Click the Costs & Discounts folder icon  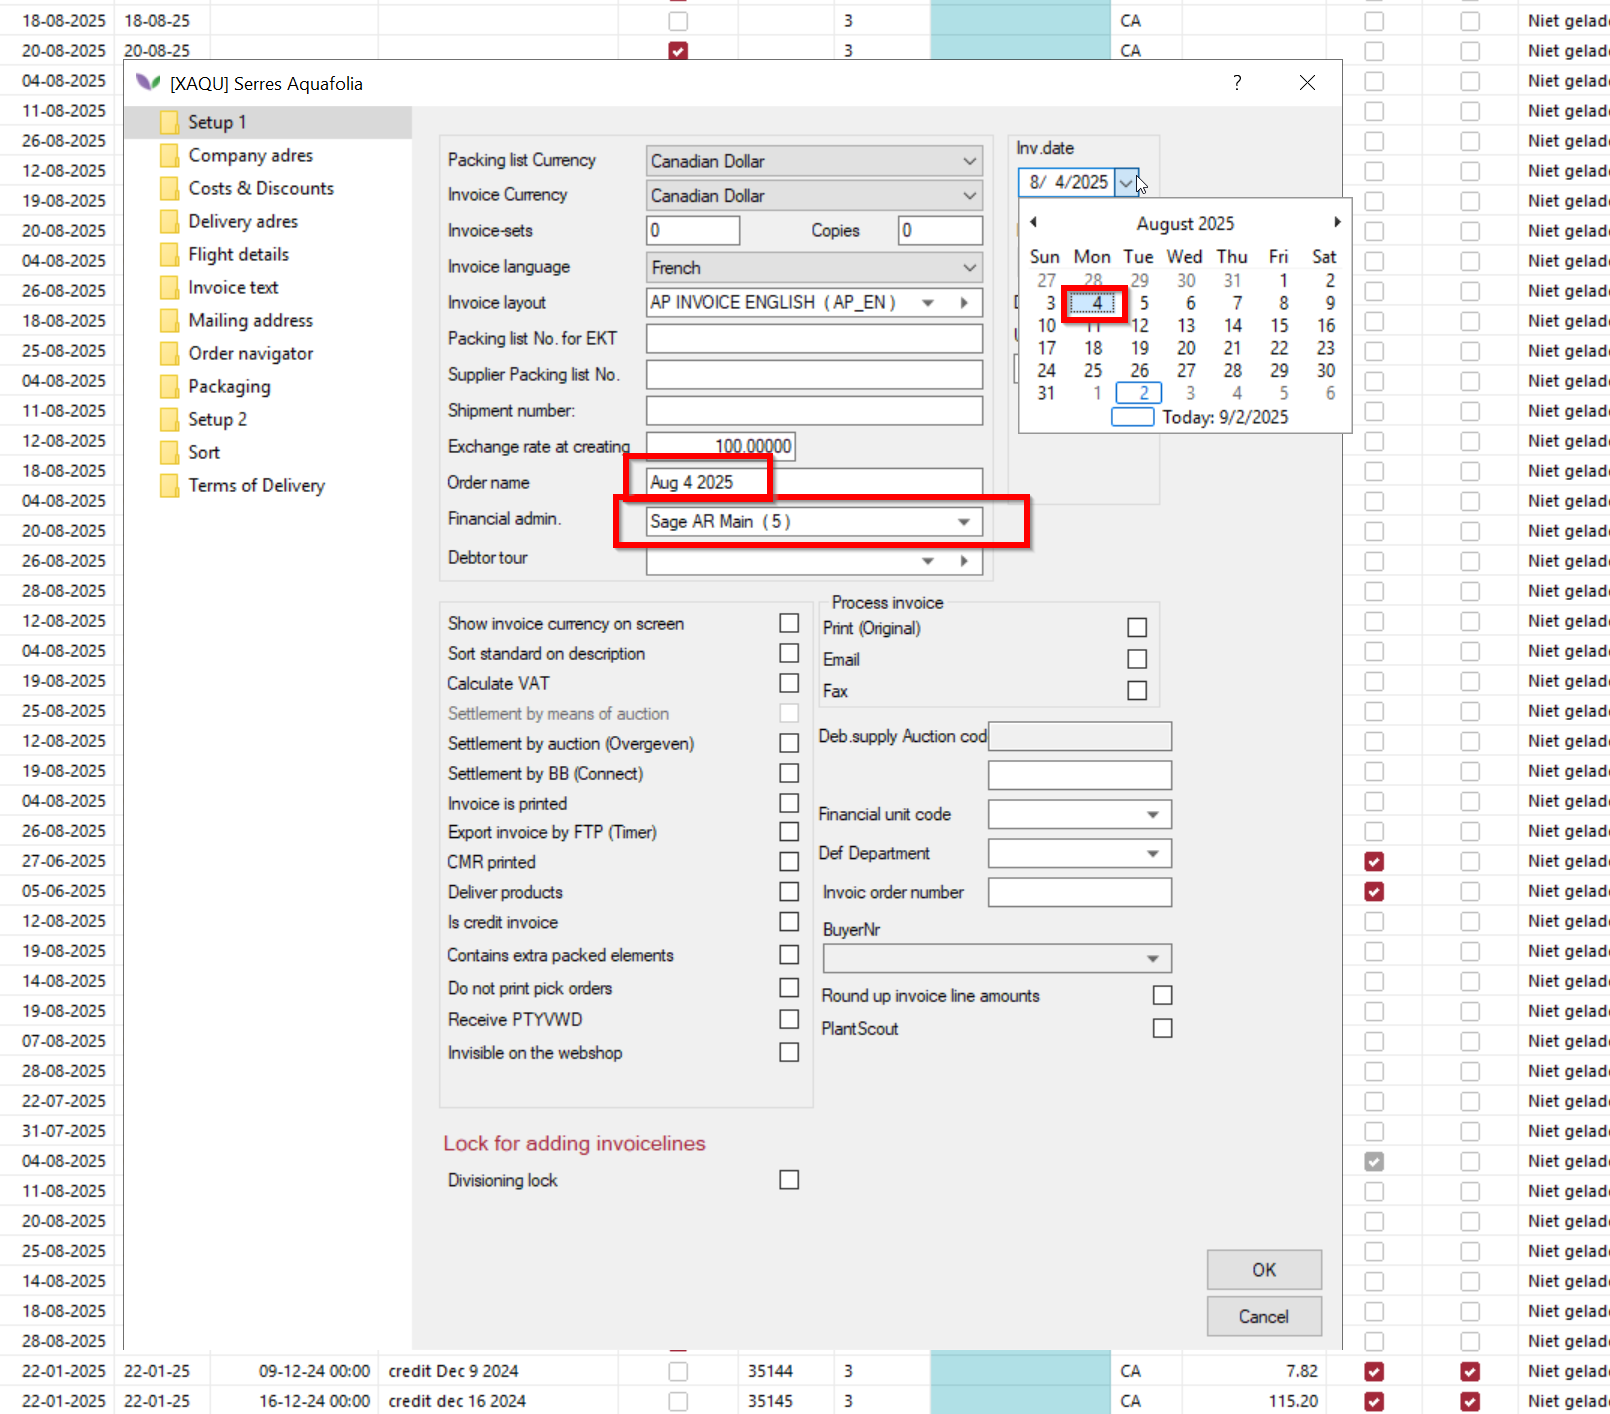[170, 189]
